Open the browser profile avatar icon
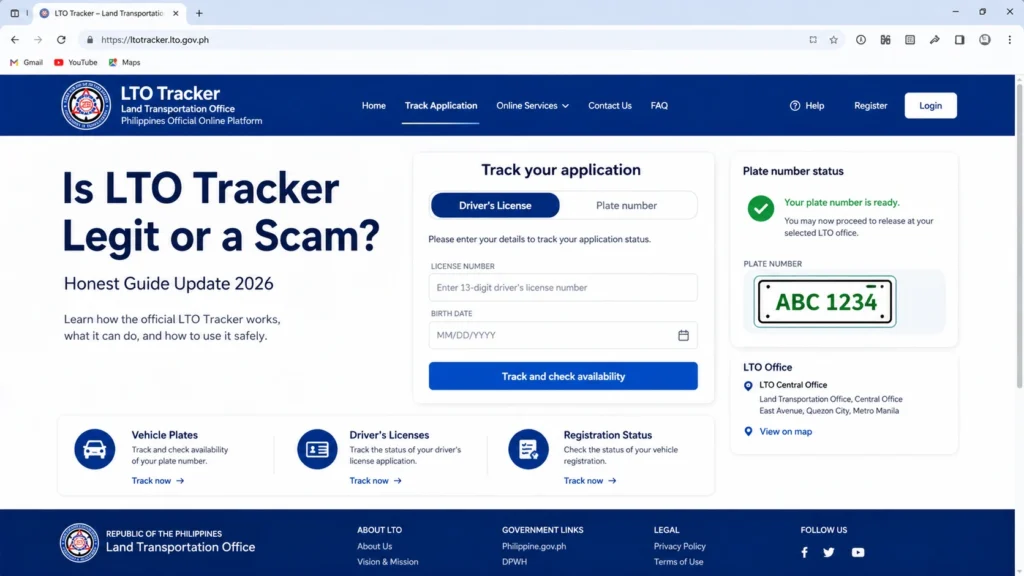The width and height of the screenshot is (1024, 576). point(985,40)
